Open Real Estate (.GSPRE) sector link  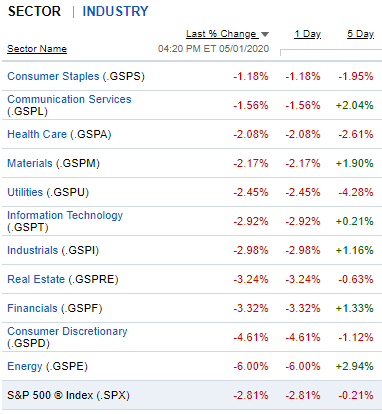point(63,279)
